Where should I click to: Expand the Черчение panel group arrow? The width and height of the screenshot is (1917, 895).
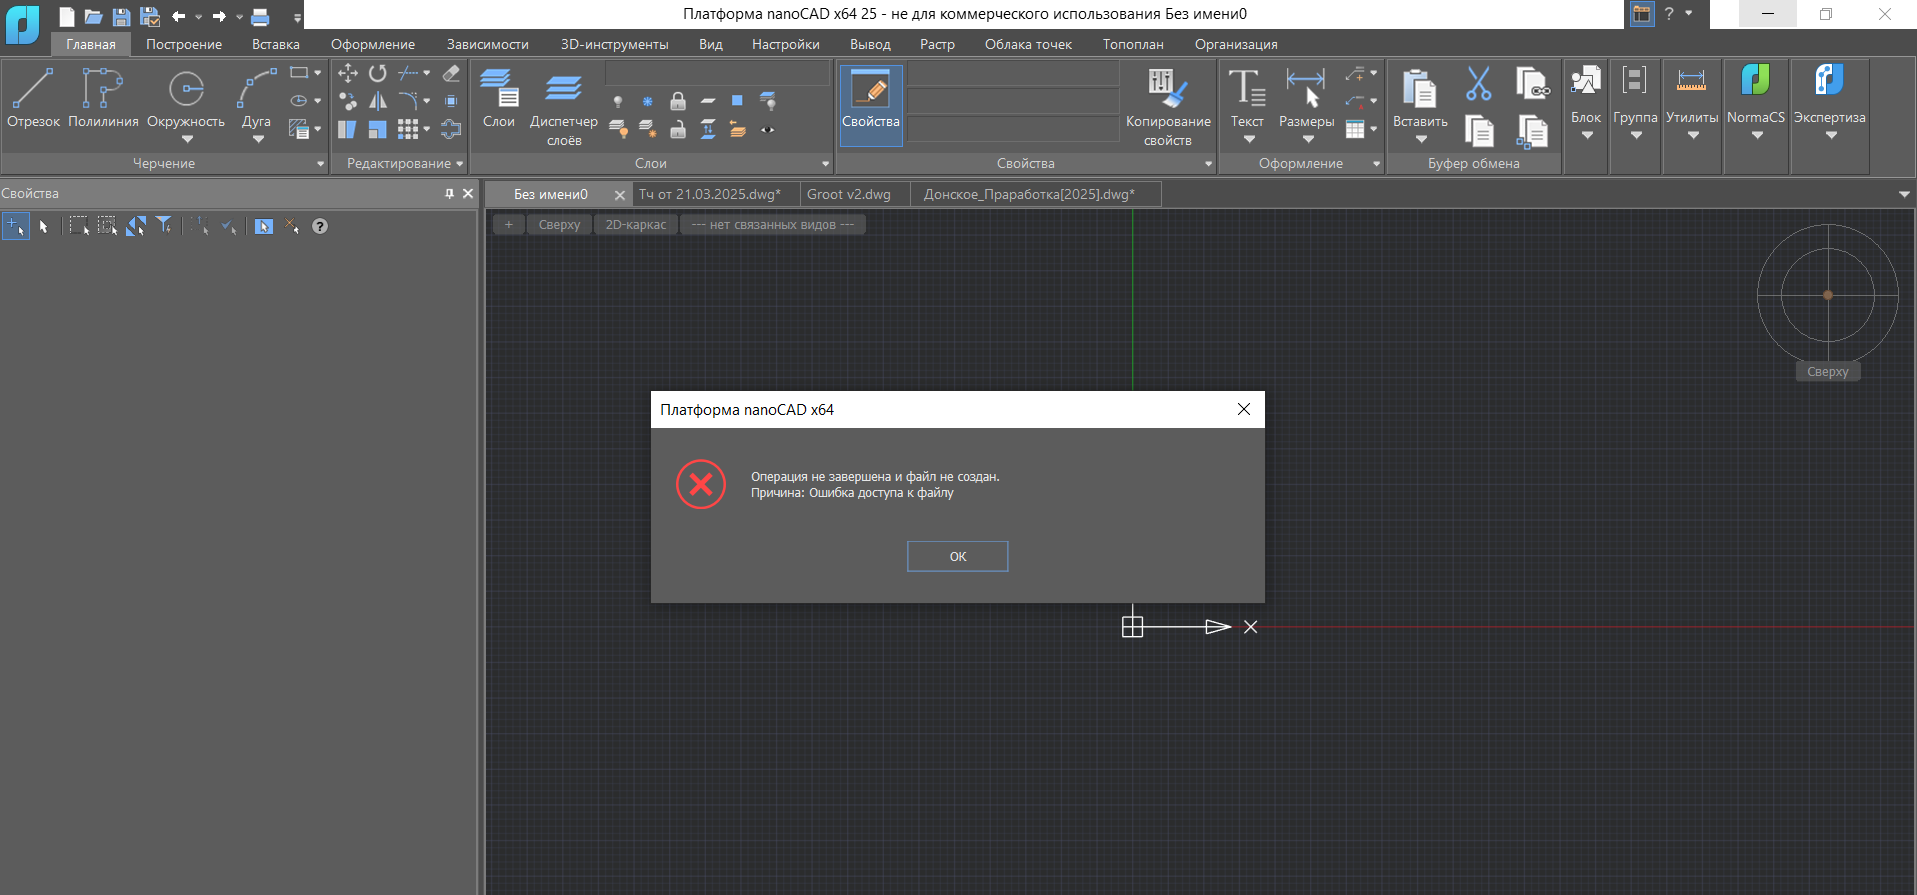tap(321, 164)
